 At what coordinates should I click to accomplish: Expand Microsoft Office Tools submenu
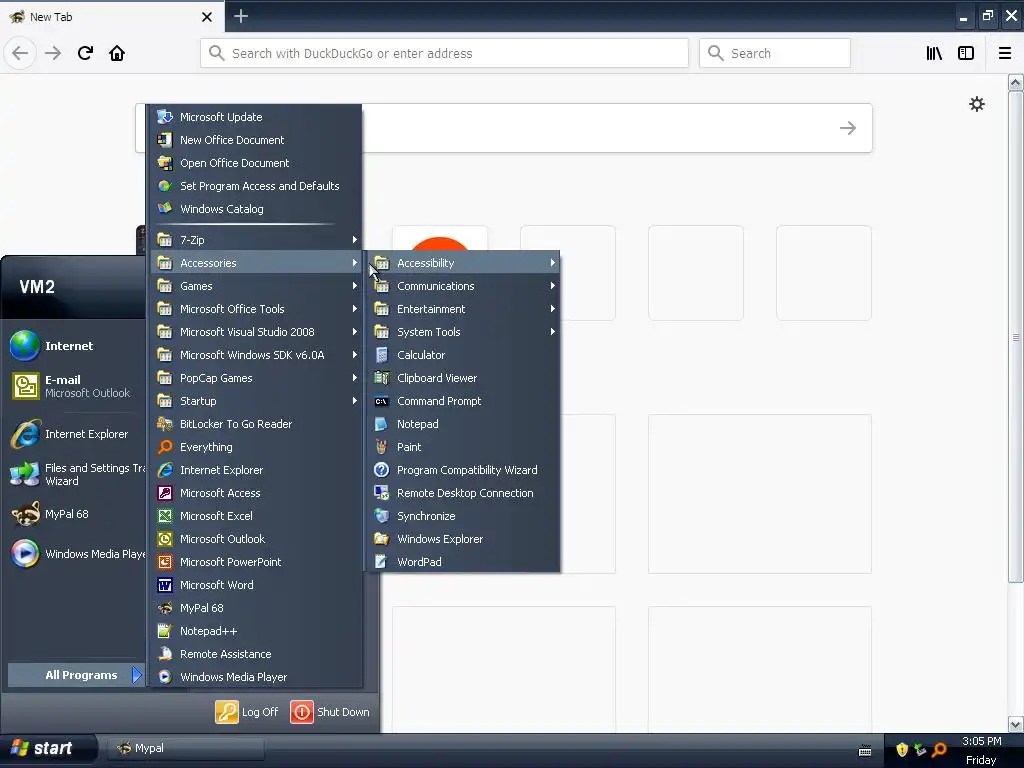[x=256, y=309]
